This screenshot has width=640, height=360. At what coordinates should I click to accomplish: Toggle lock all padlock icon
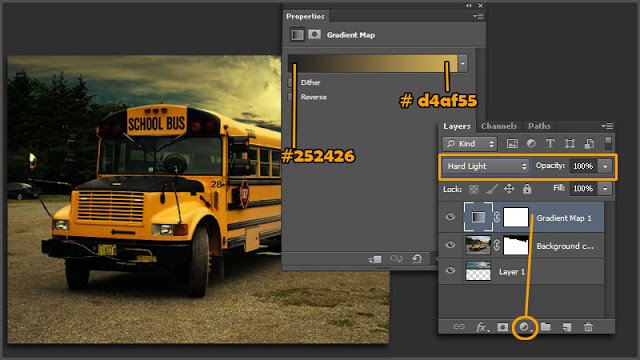click(527, 189)
